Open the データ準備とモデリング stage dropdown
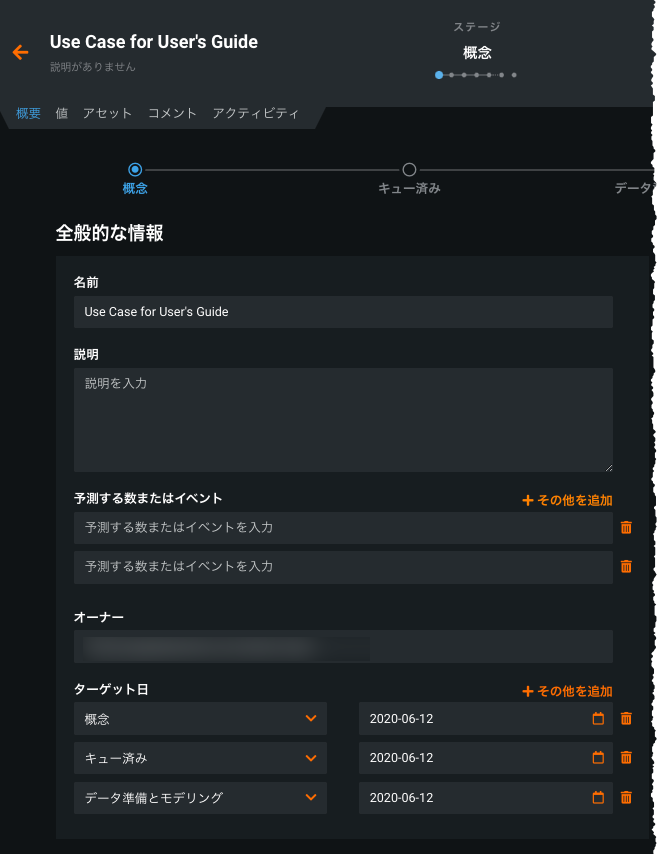Screen dimensions: 657x854 coord(310,798)
